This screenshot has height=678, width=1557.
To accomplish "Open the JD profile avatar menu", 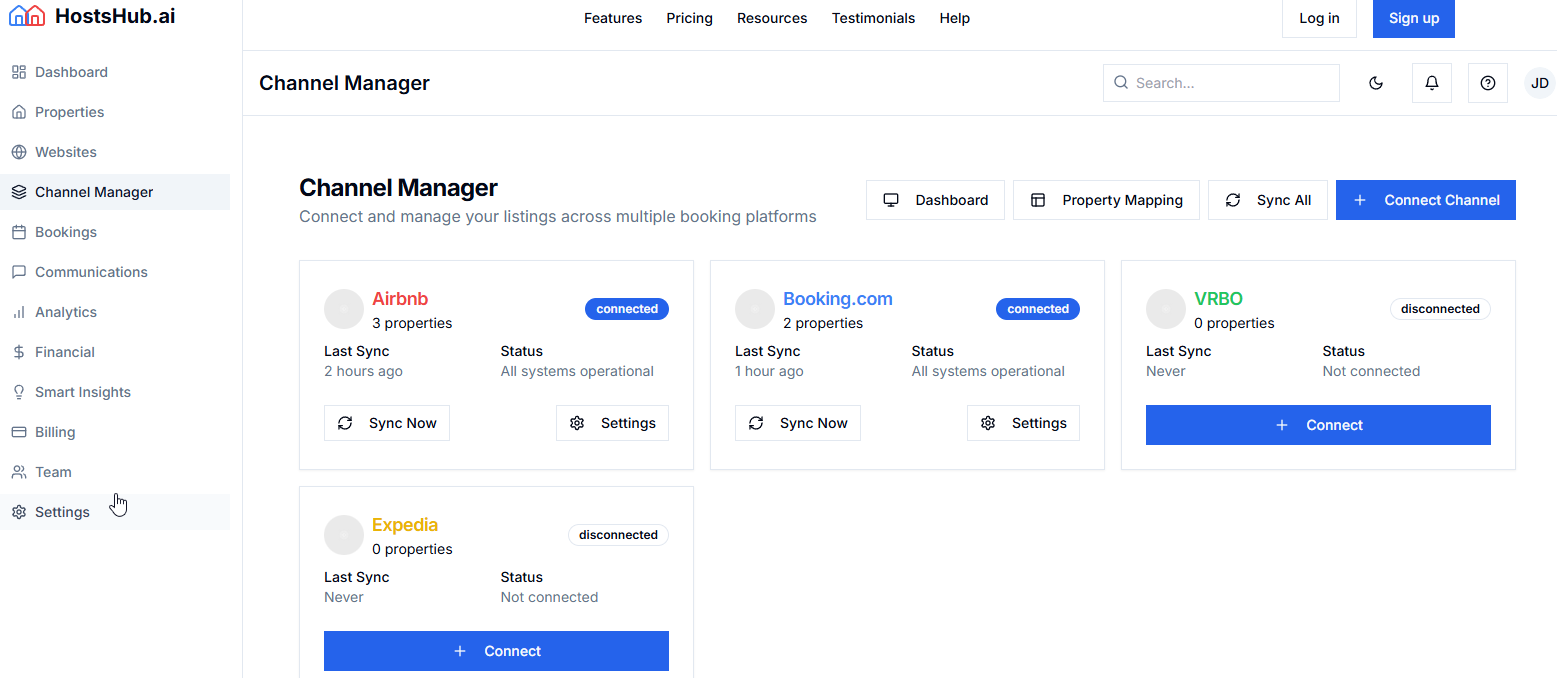I will point(1539,82).
